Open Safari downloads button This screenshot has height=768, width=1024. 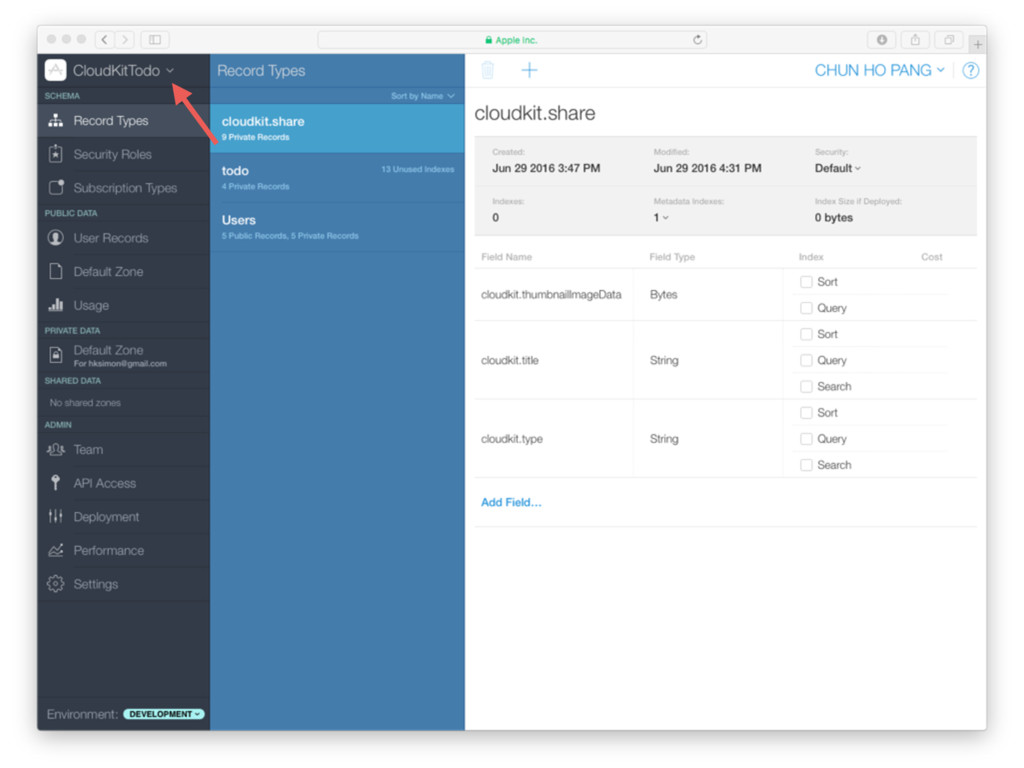(x=882, y=40)
